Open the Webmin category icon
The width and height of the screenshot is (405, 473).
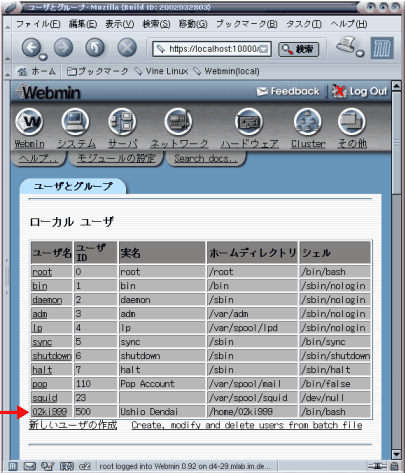click(x=29, y=122)
